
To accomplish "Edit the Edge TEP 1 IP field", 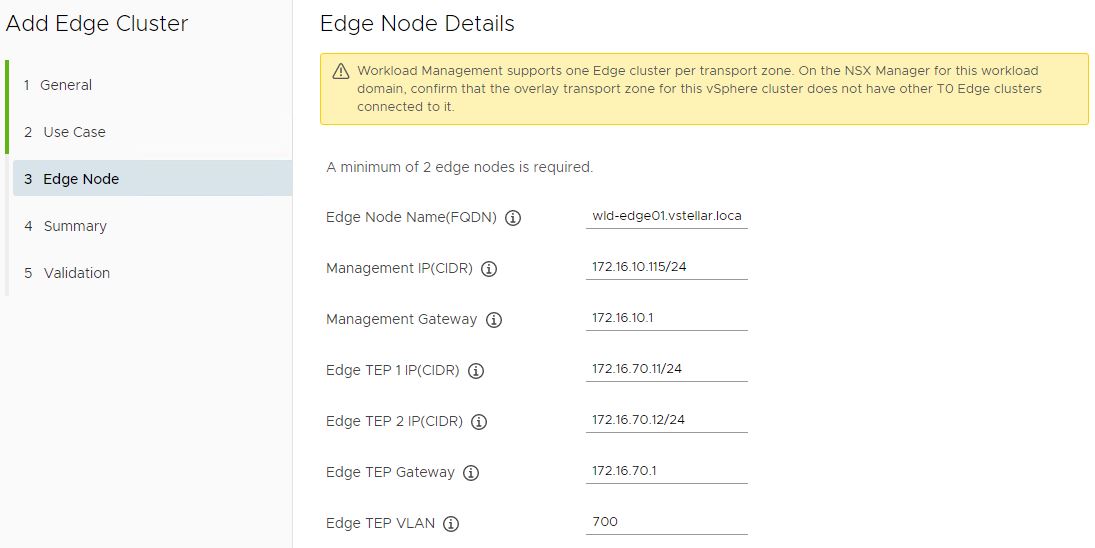I will (667, 369).
